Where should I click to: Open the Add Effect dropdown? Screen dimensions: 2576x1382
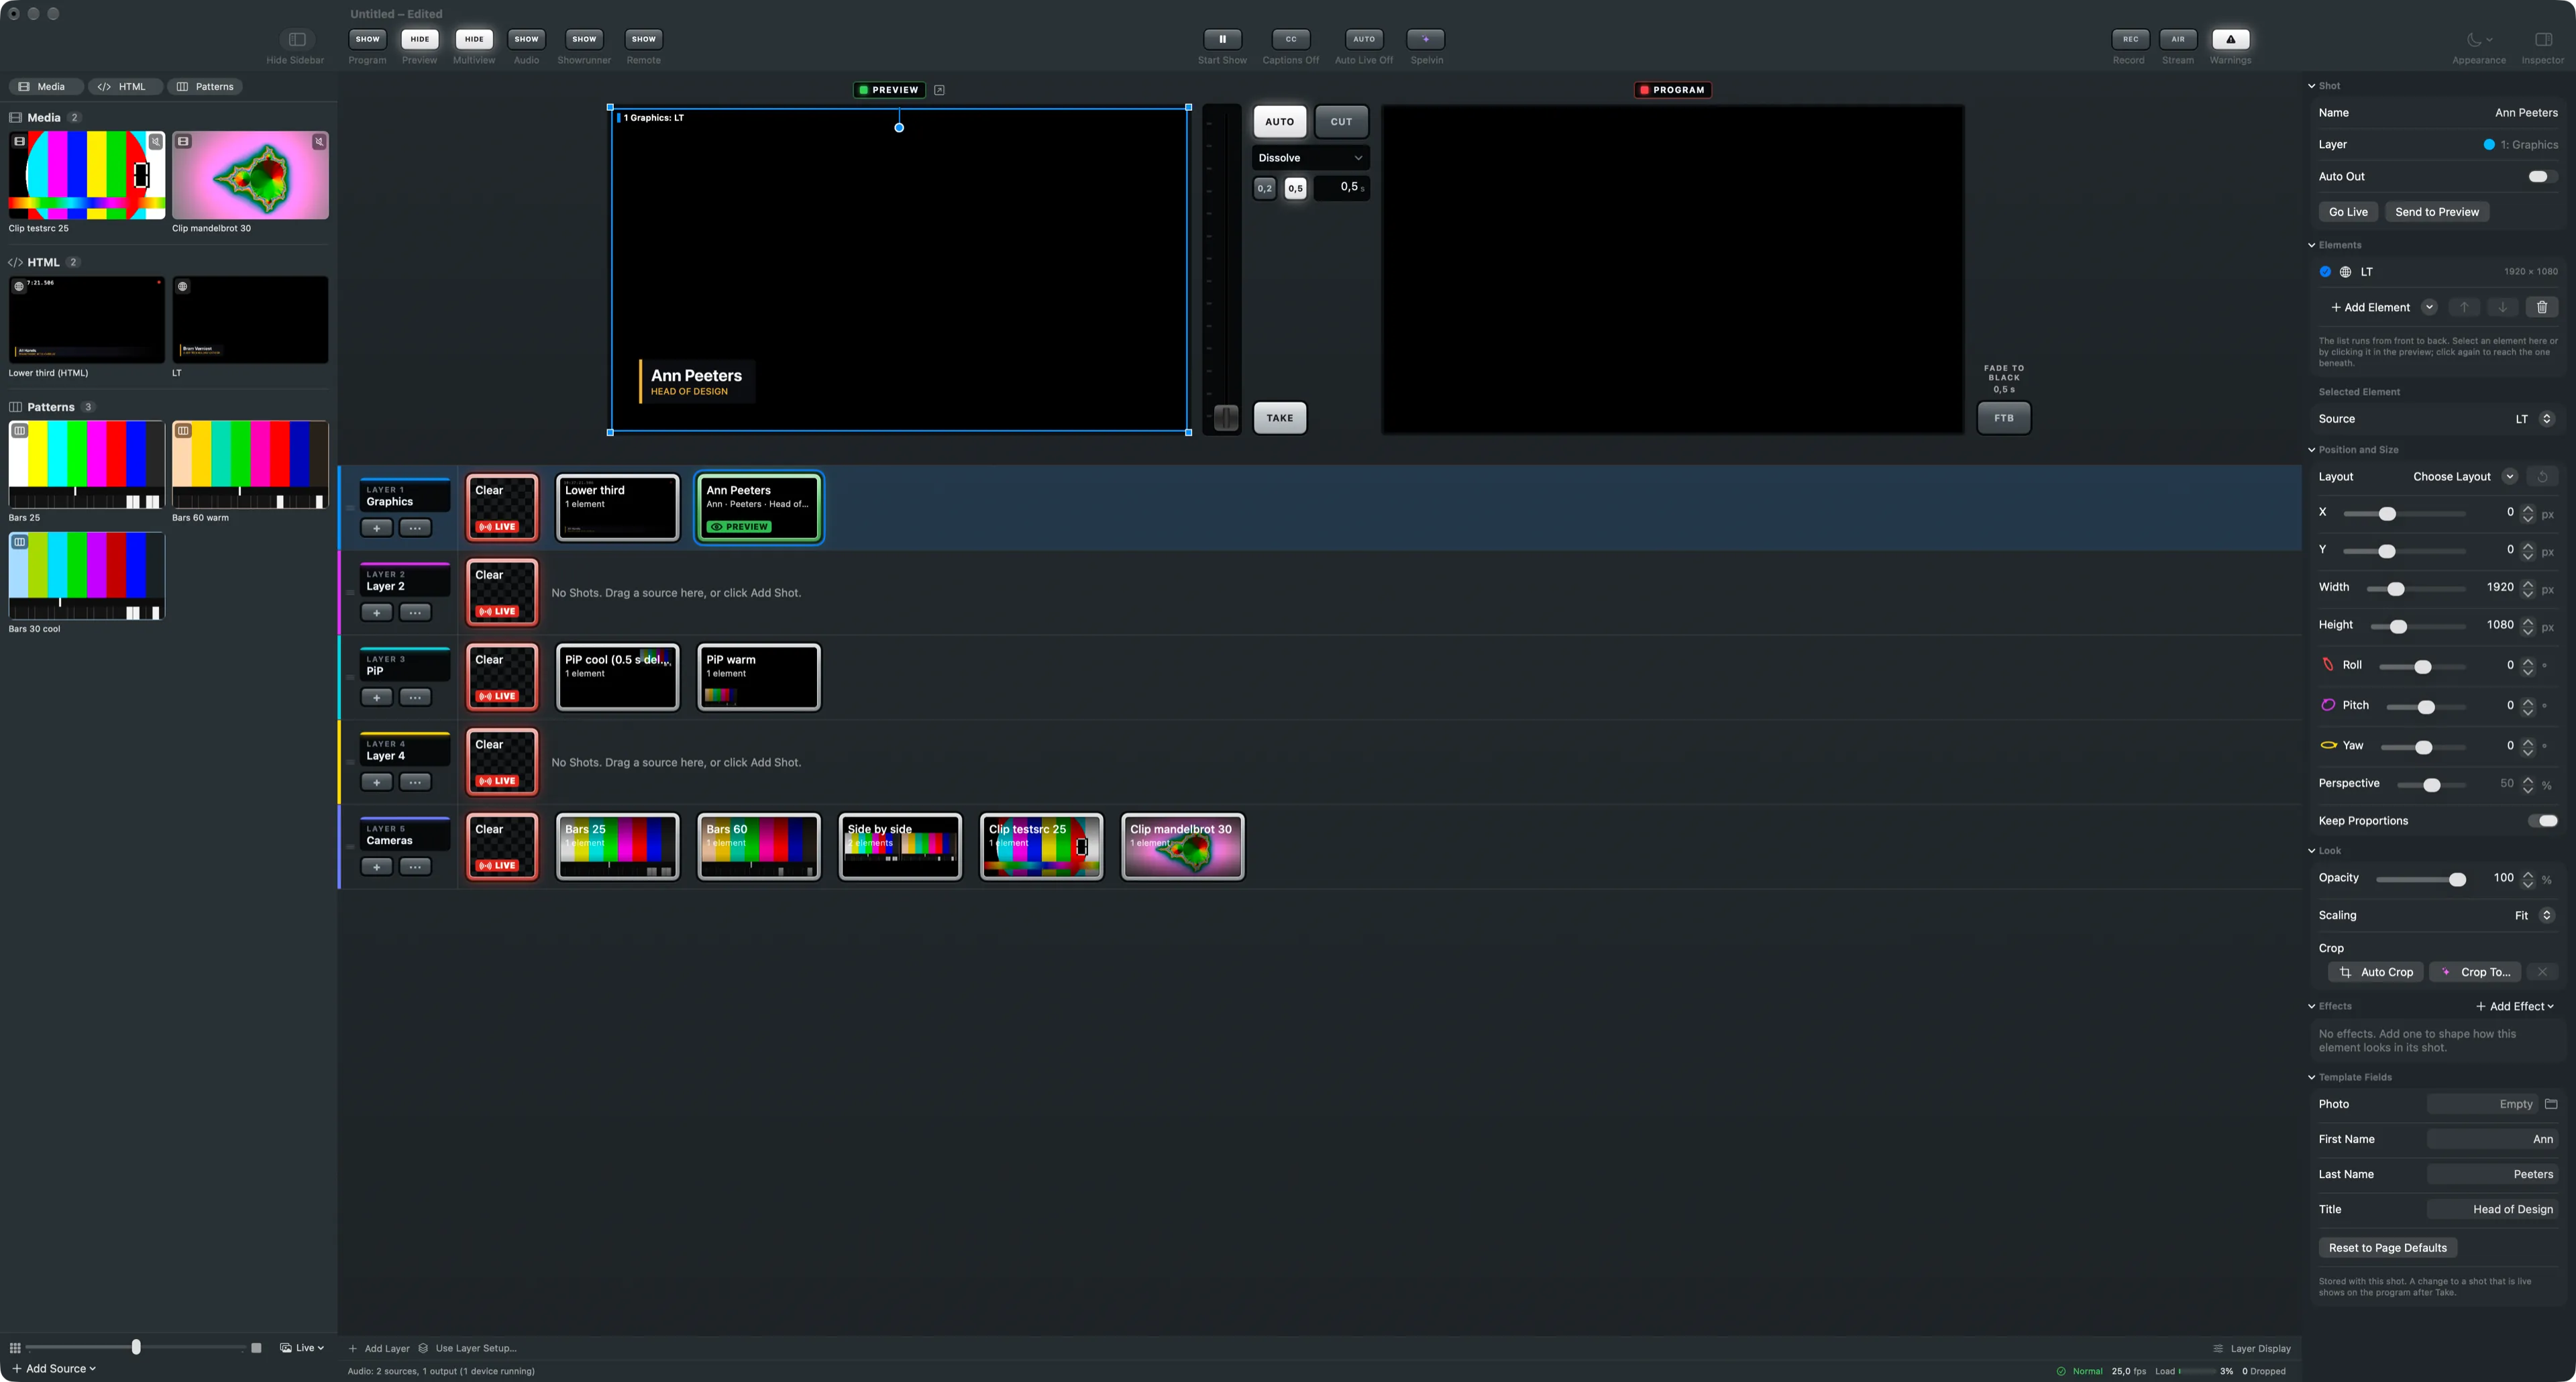2514,1006
